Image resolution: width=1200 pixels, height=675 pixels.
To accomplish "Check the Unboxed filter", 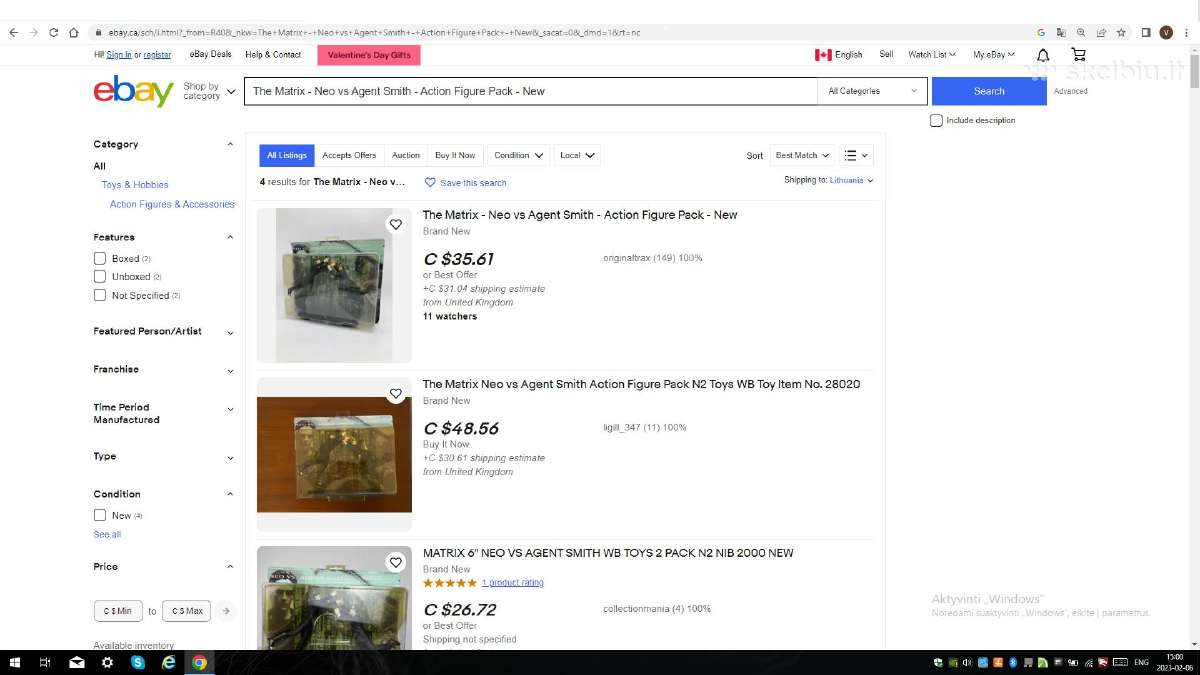I will (100, 277).
